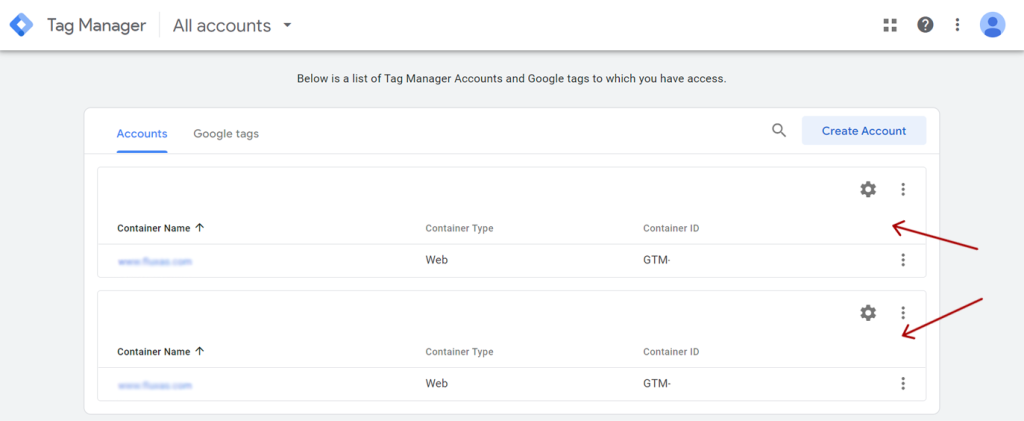Open the first account's container link

(155, 261)
